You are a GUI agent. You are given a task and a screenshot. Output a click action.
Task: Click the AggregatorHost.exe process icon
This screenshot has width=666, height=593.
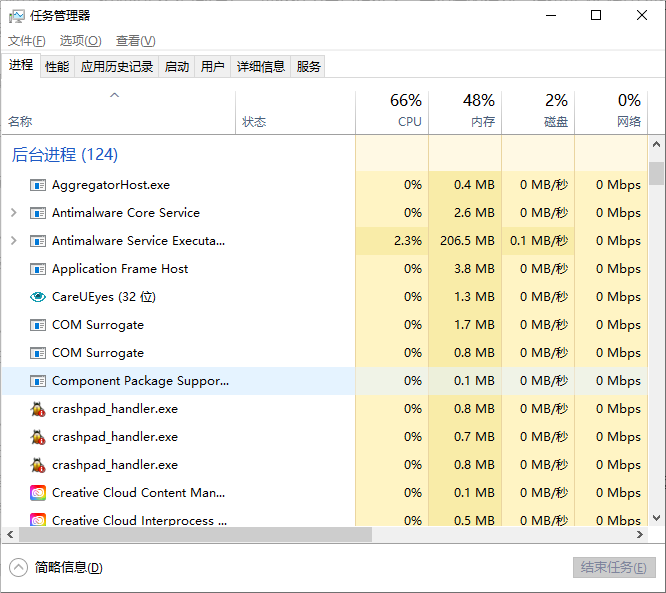point(38,185)
